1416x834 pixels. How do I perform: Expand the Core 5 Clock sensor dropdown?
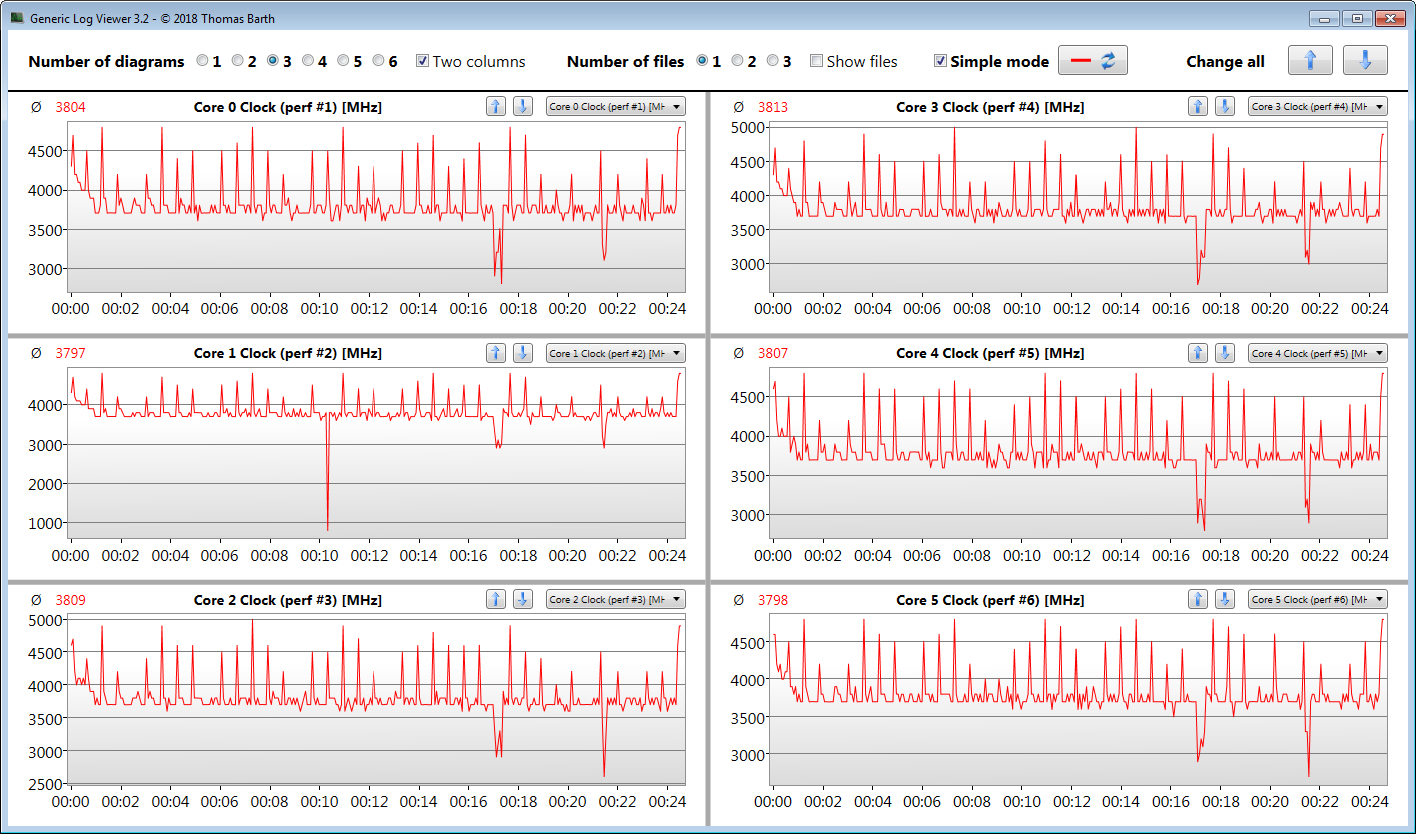(1318, 599)
